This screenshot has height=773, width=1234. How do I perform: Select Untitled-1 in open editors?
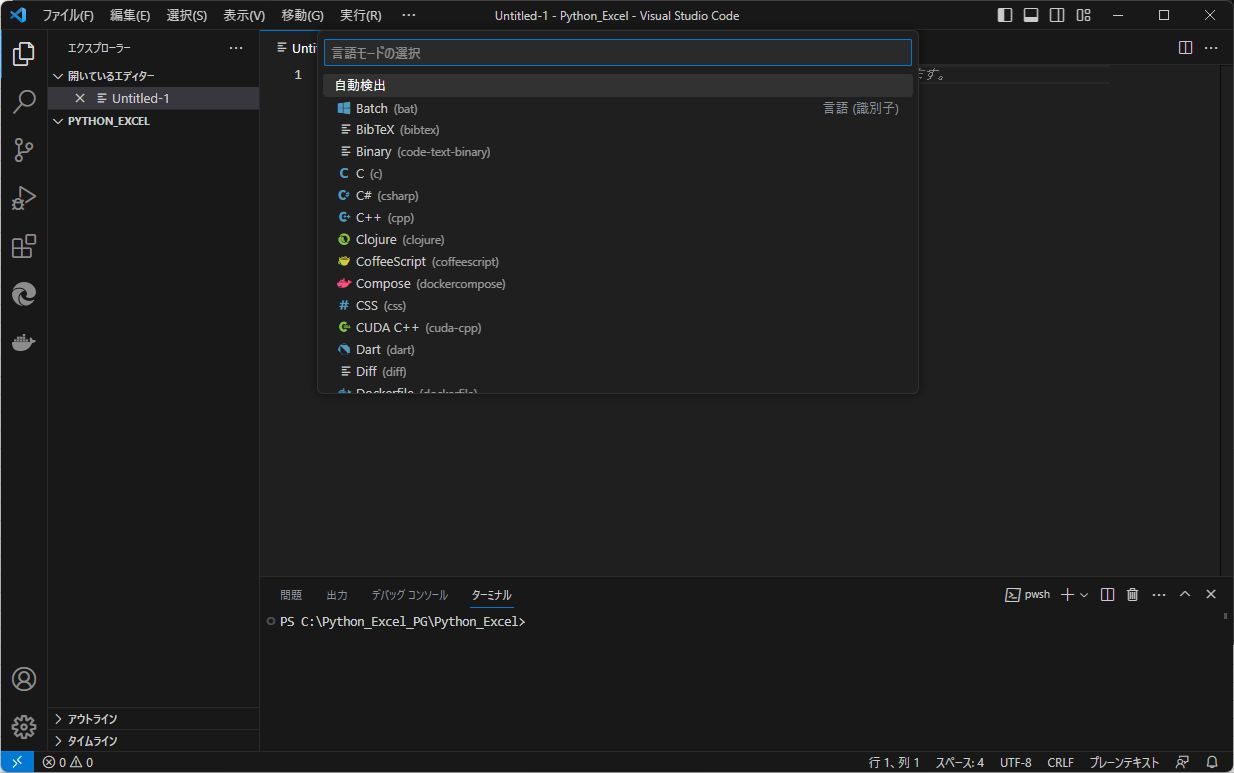pyautogui.click(x=154, y=98)
